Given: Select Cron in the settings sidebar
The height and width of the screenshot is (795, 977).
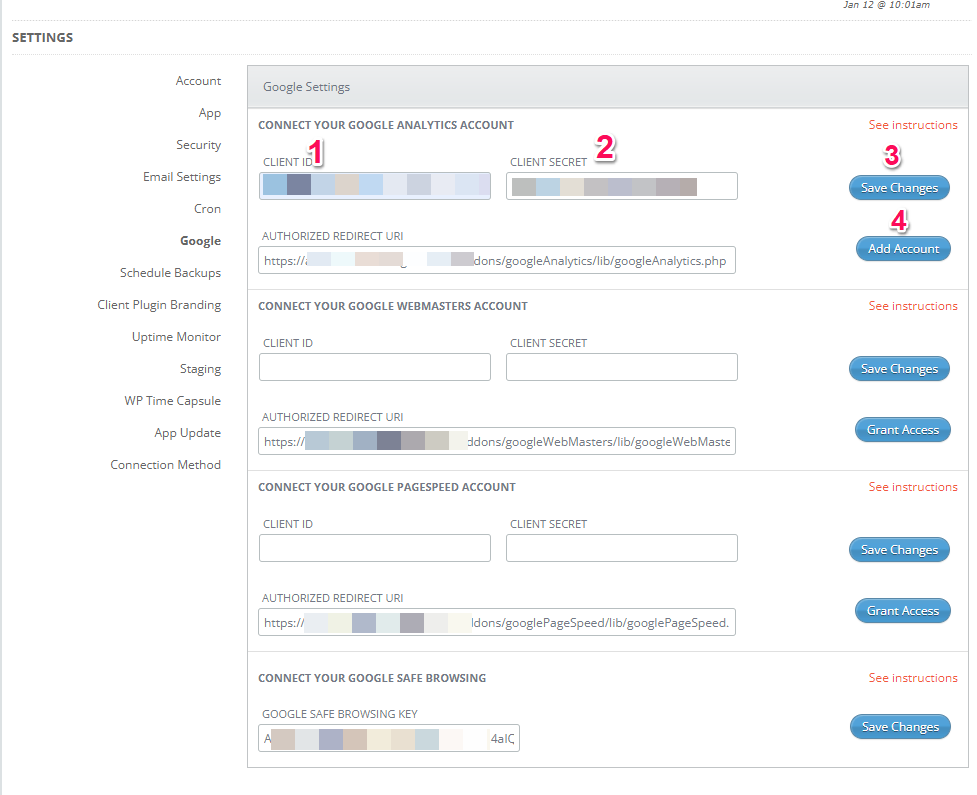Looking at the screenshot, I should pos(207,209).
